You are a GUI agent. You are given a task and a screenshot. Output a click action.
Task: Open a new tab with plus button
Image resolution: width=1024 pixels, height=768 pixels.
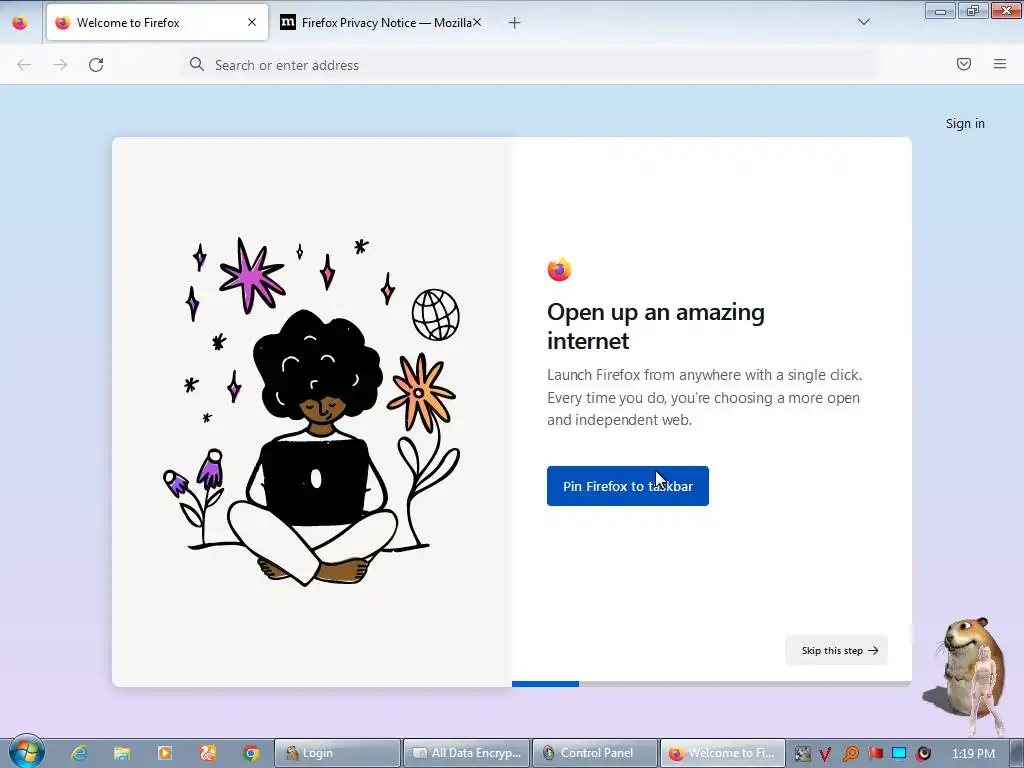(515, 23)
